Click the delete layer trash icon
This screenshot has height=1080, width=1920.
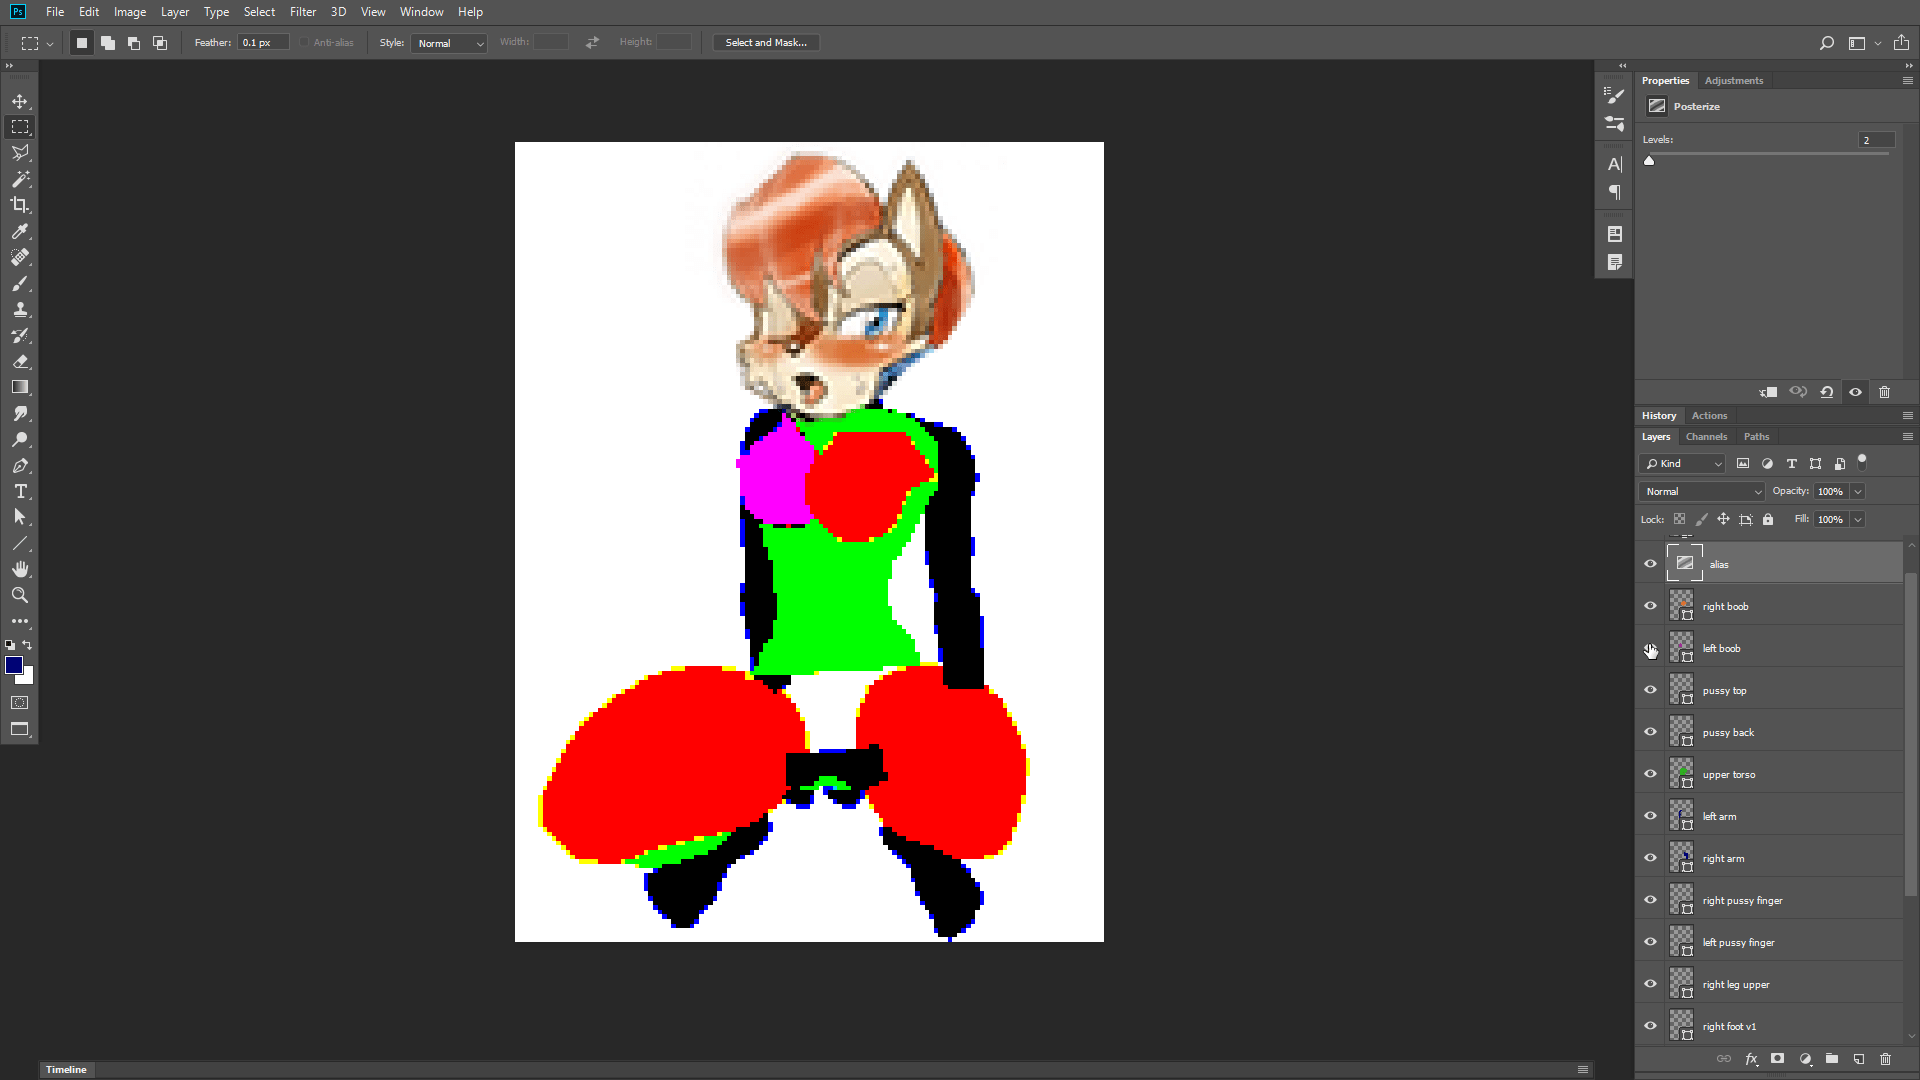point(1885,1059)
